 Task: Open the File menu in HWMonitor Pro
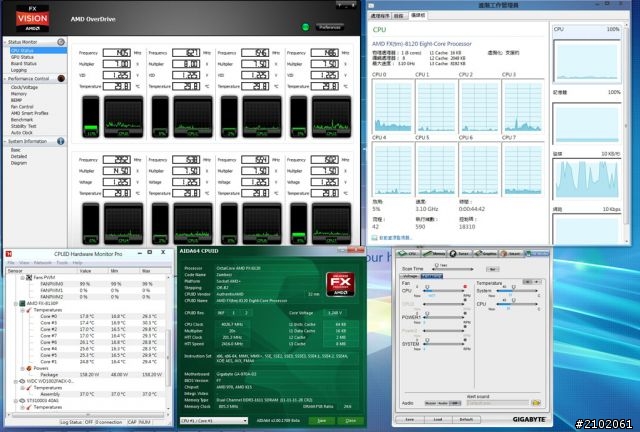[11, 263]
